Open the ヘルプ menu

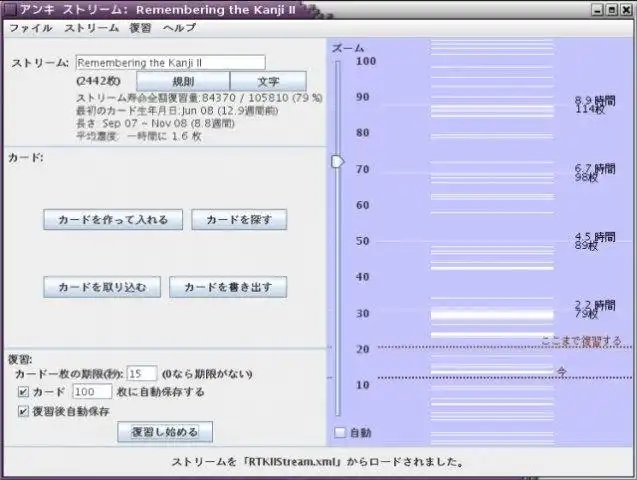point(180,28)
